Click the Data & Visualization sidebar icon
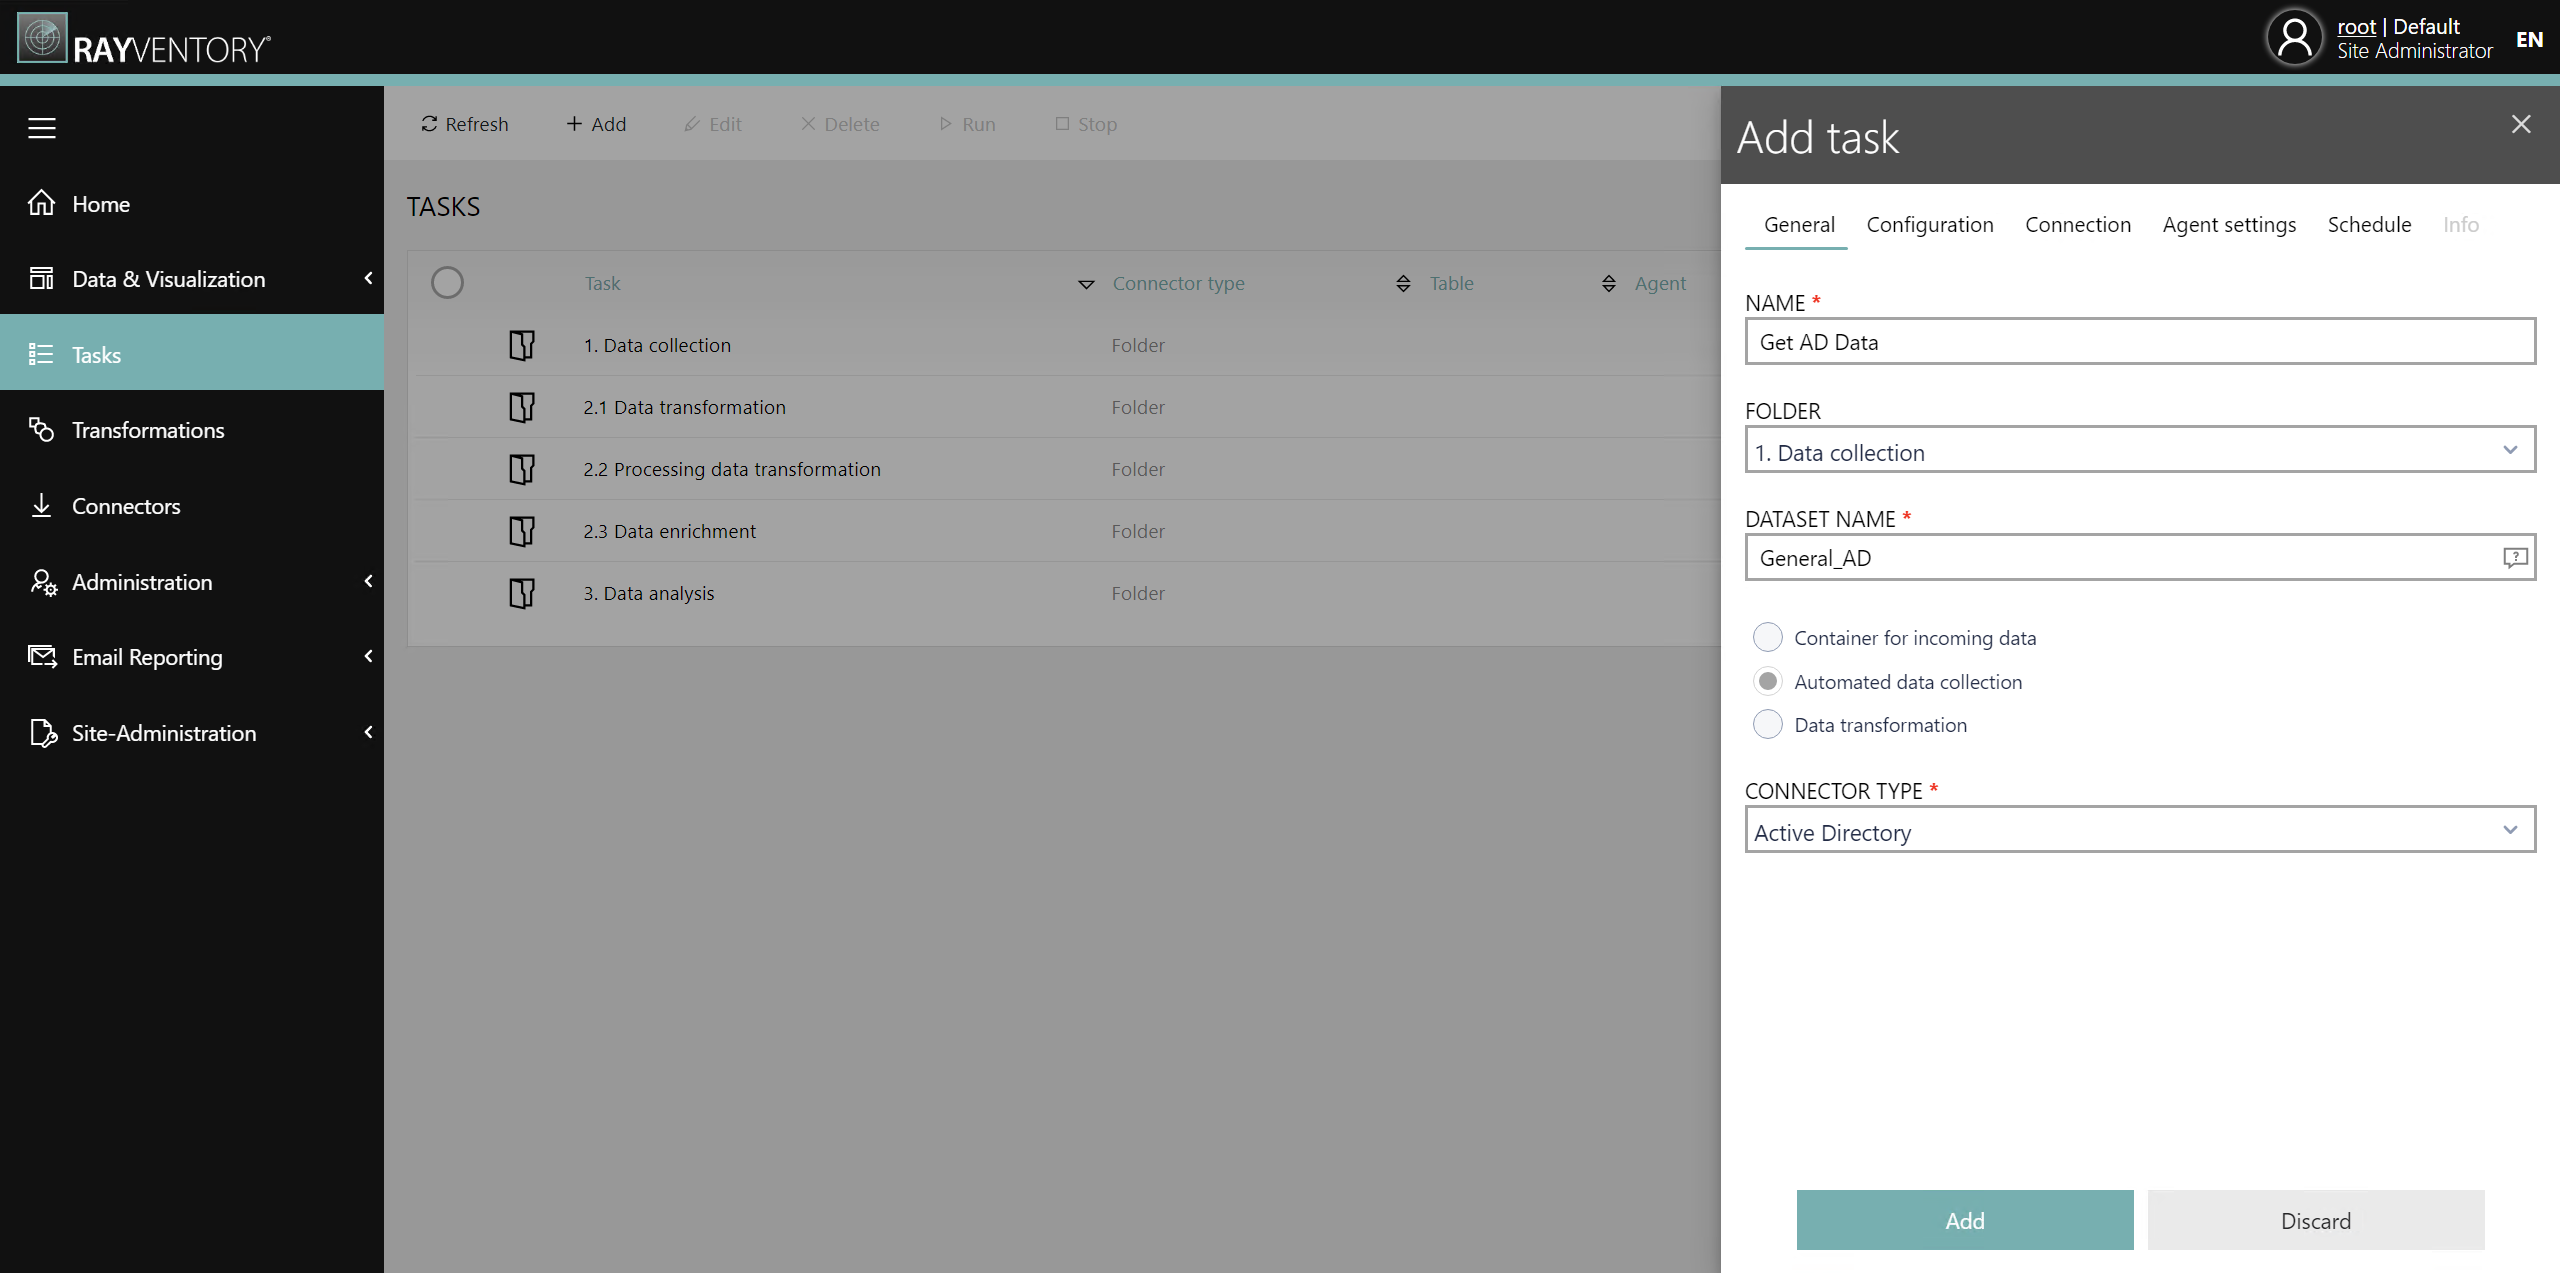The image size is (2560, 1273). point(42,277)
